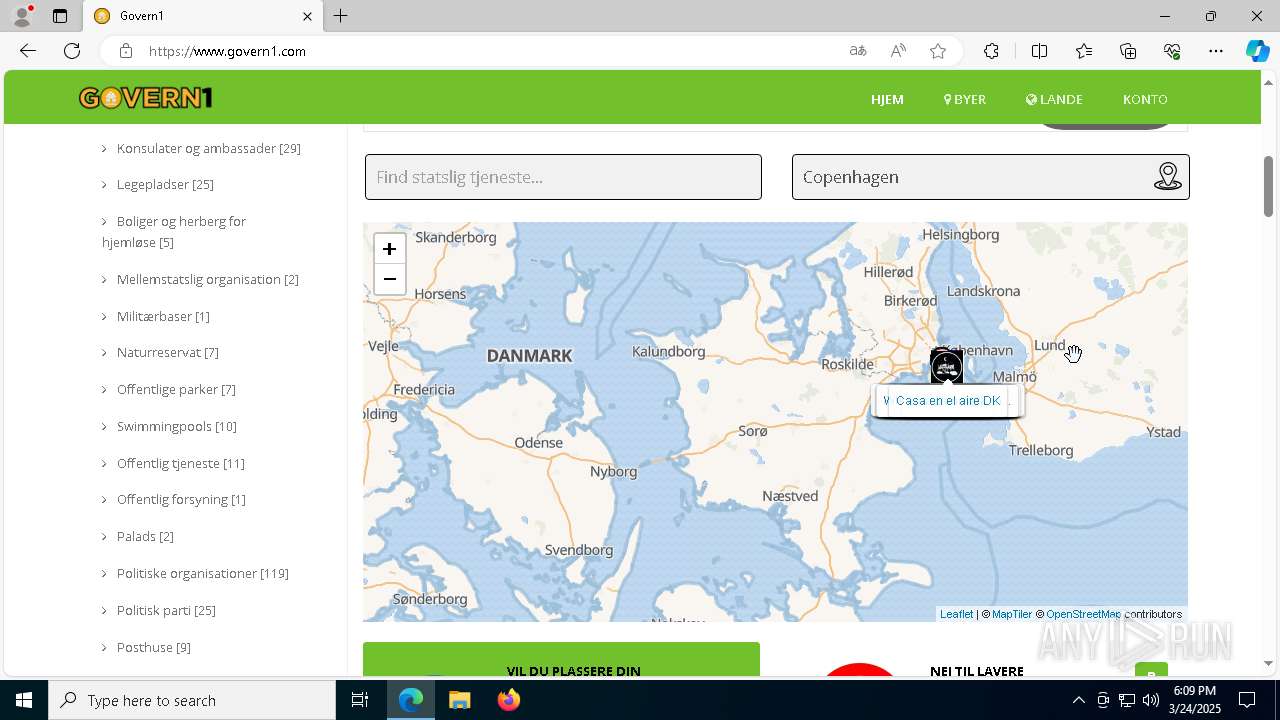Screen dimensions: 1280x720
Task: Select Offentlige parker [7] category
Action: [176, 389]
